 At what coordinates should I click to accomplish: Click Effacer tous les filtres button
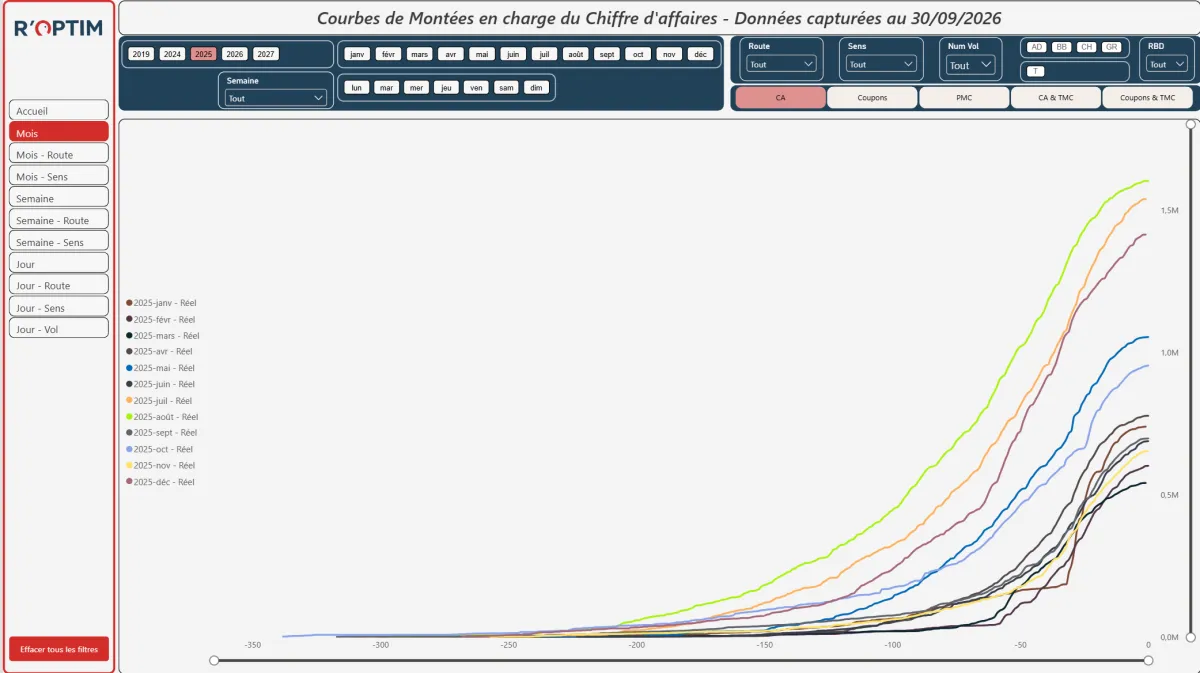tap(59, 649)
